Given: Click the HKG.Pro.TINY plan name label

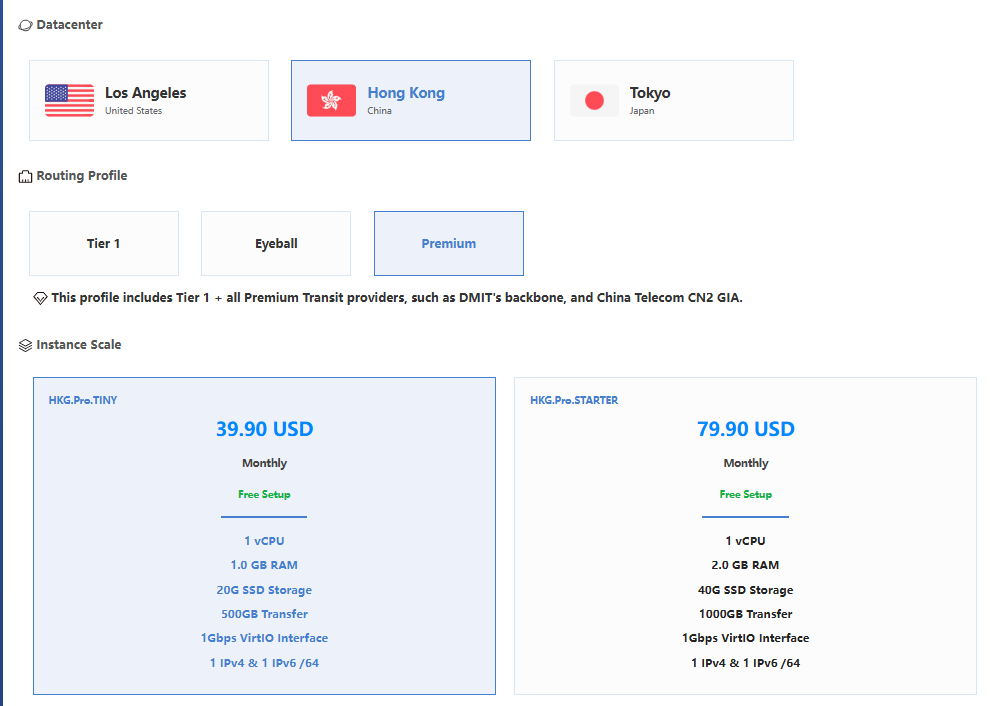Looking at the screenshot, I should (x=83, y=400).
